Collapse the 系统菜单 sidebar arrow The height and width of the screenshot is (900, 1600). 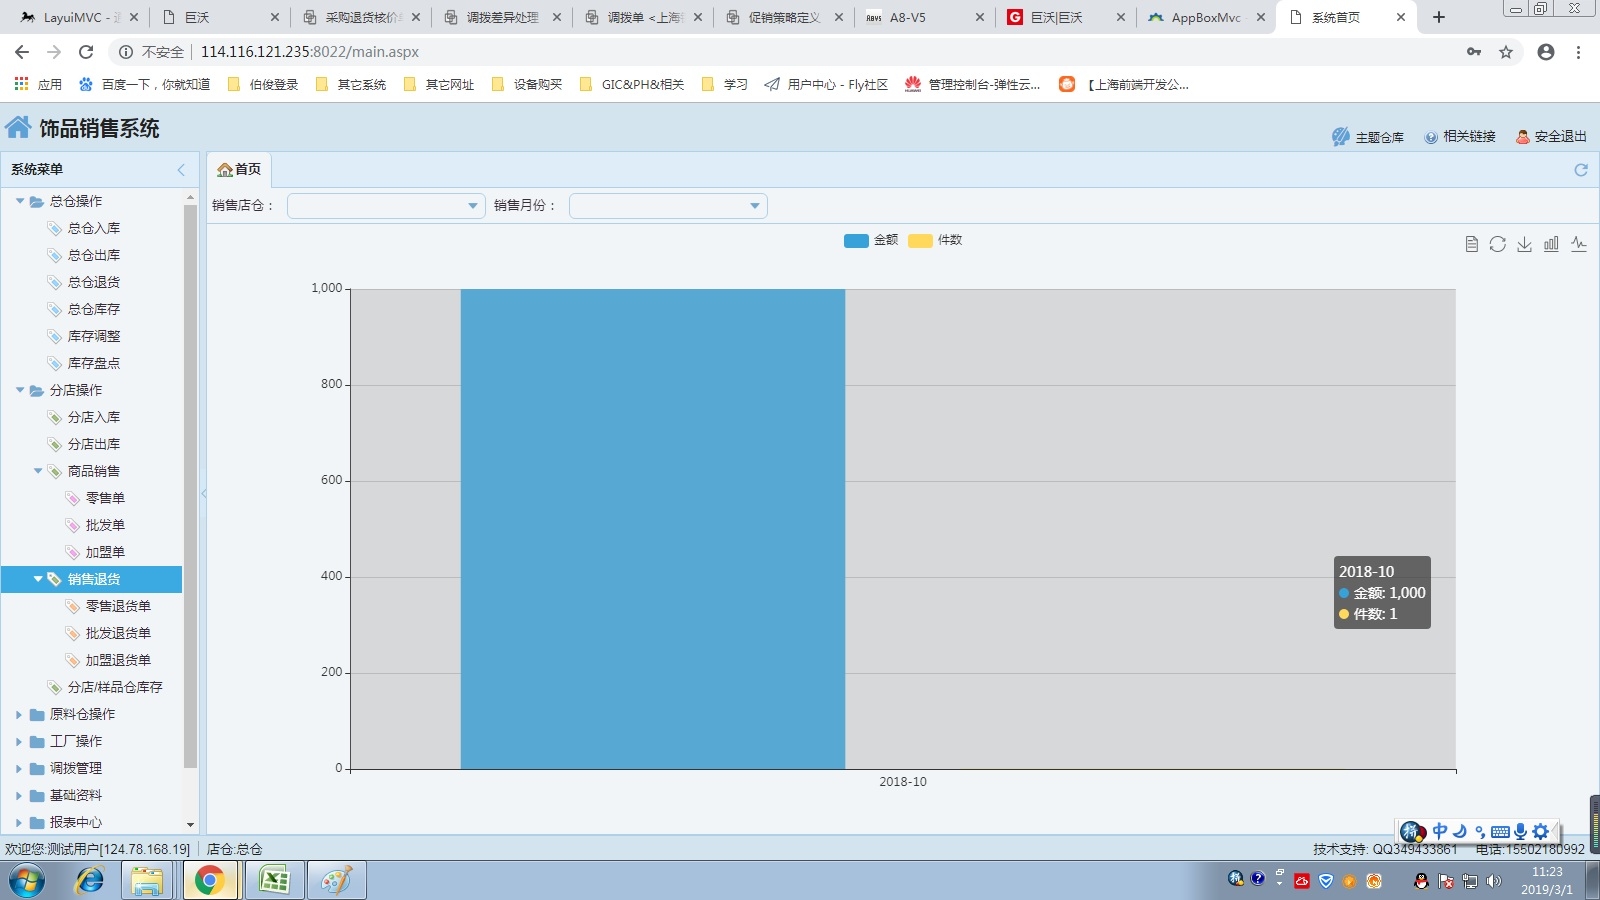point(181,170)
